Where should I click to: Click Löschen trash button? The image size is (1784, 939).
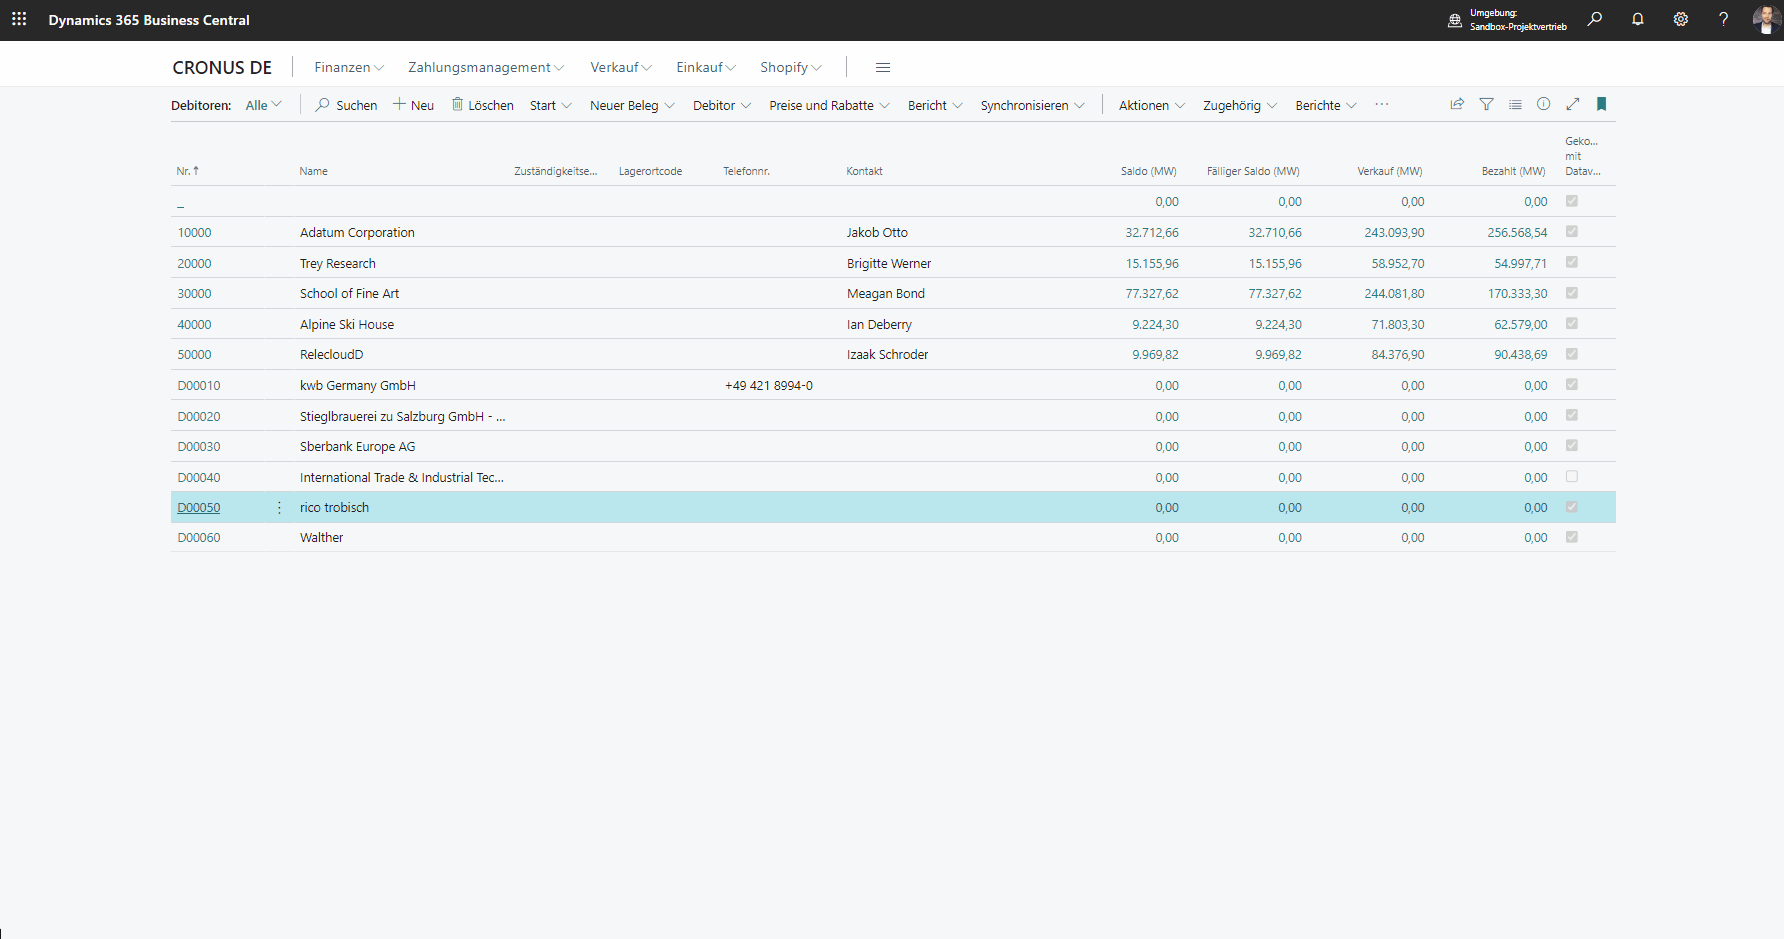point(482,105)
